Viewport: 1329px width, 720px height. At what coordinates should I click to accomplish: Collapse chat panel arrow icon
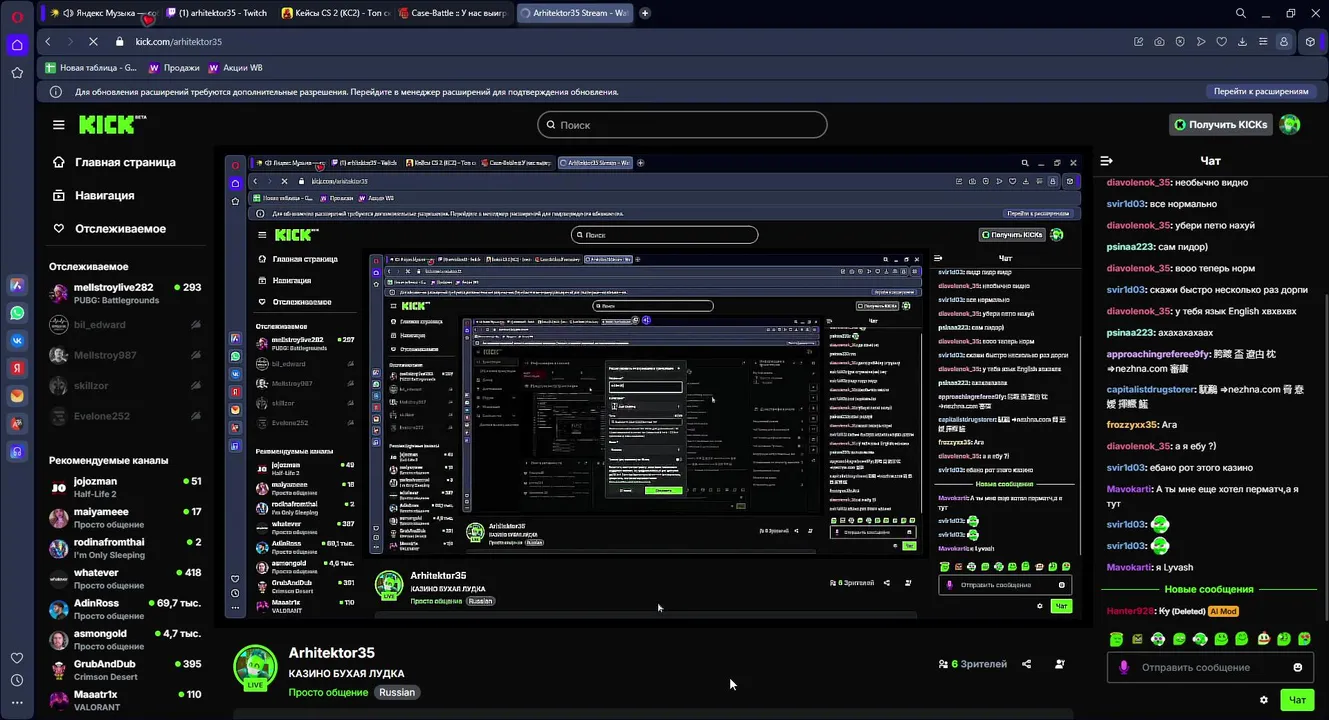tap(1107, 161)
